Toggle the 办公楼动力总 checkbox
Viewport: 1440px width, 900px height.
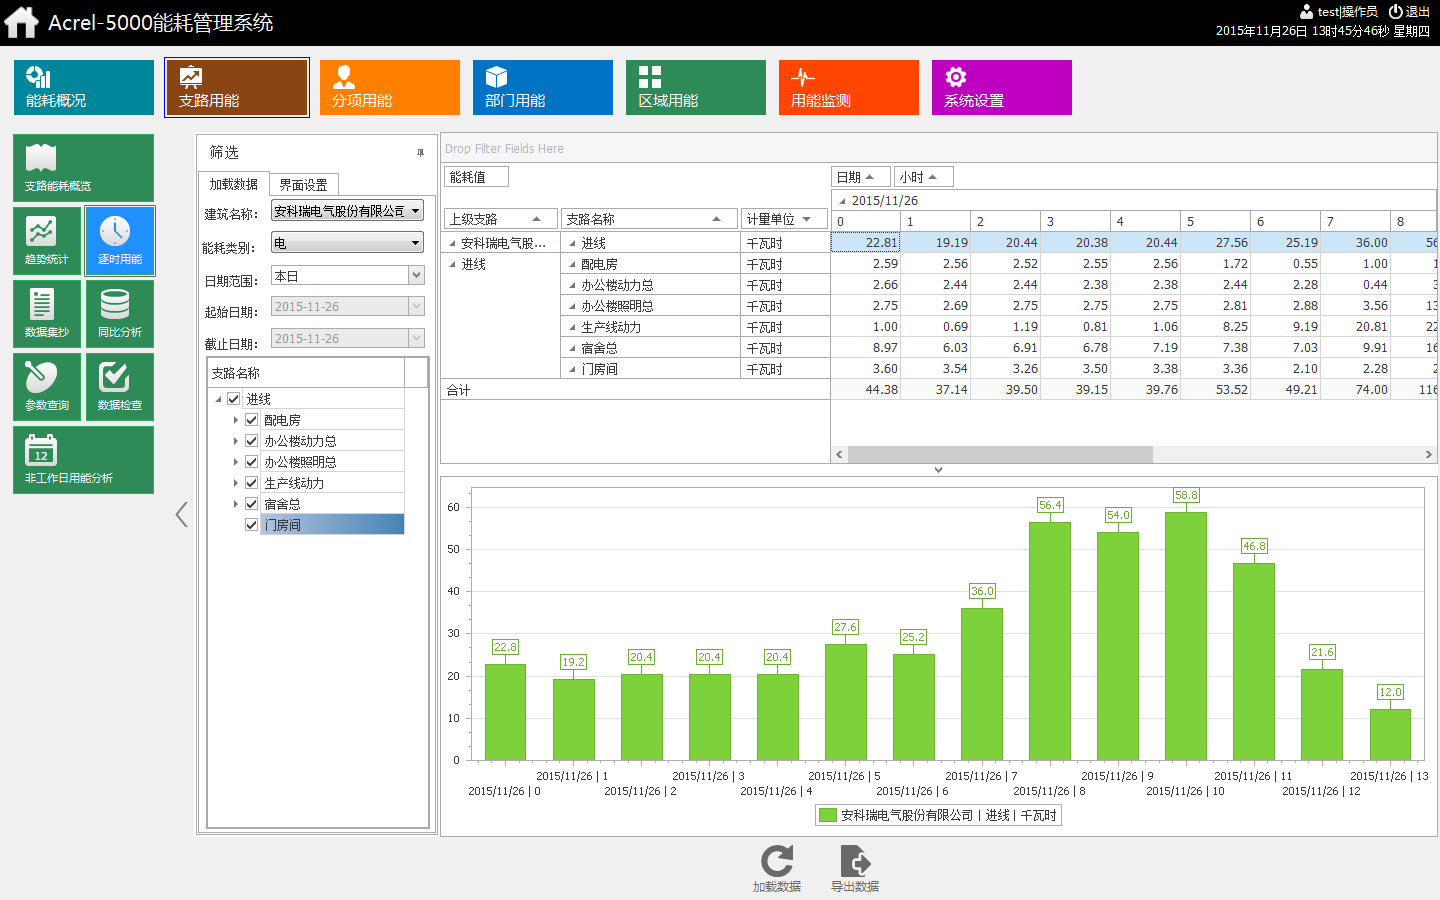point(252,441)
